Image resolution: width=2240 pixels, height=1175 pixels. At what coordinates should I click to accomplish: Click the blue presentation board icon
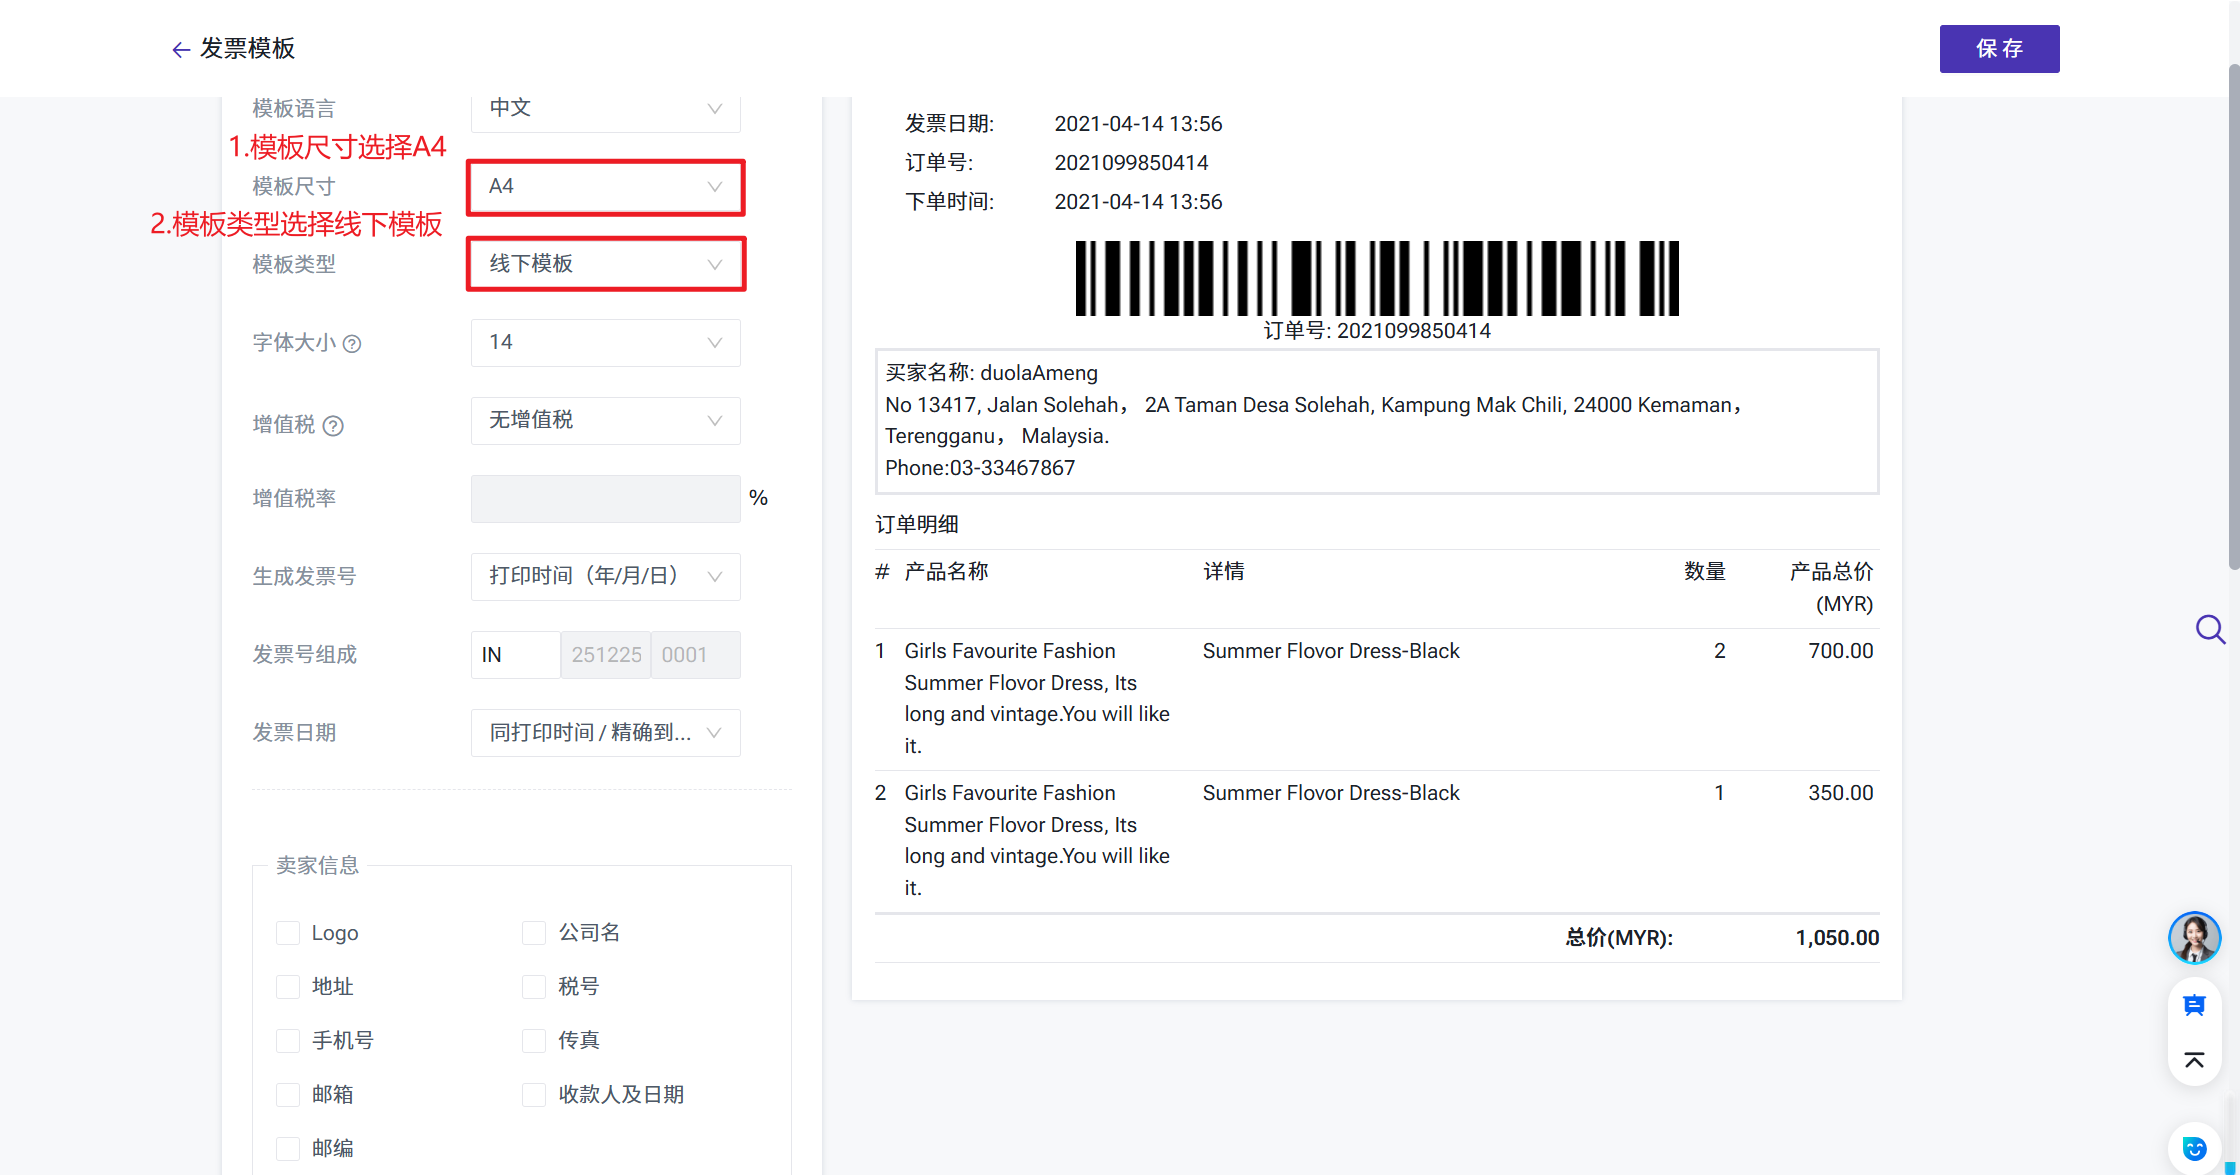click(2194, 1005)
